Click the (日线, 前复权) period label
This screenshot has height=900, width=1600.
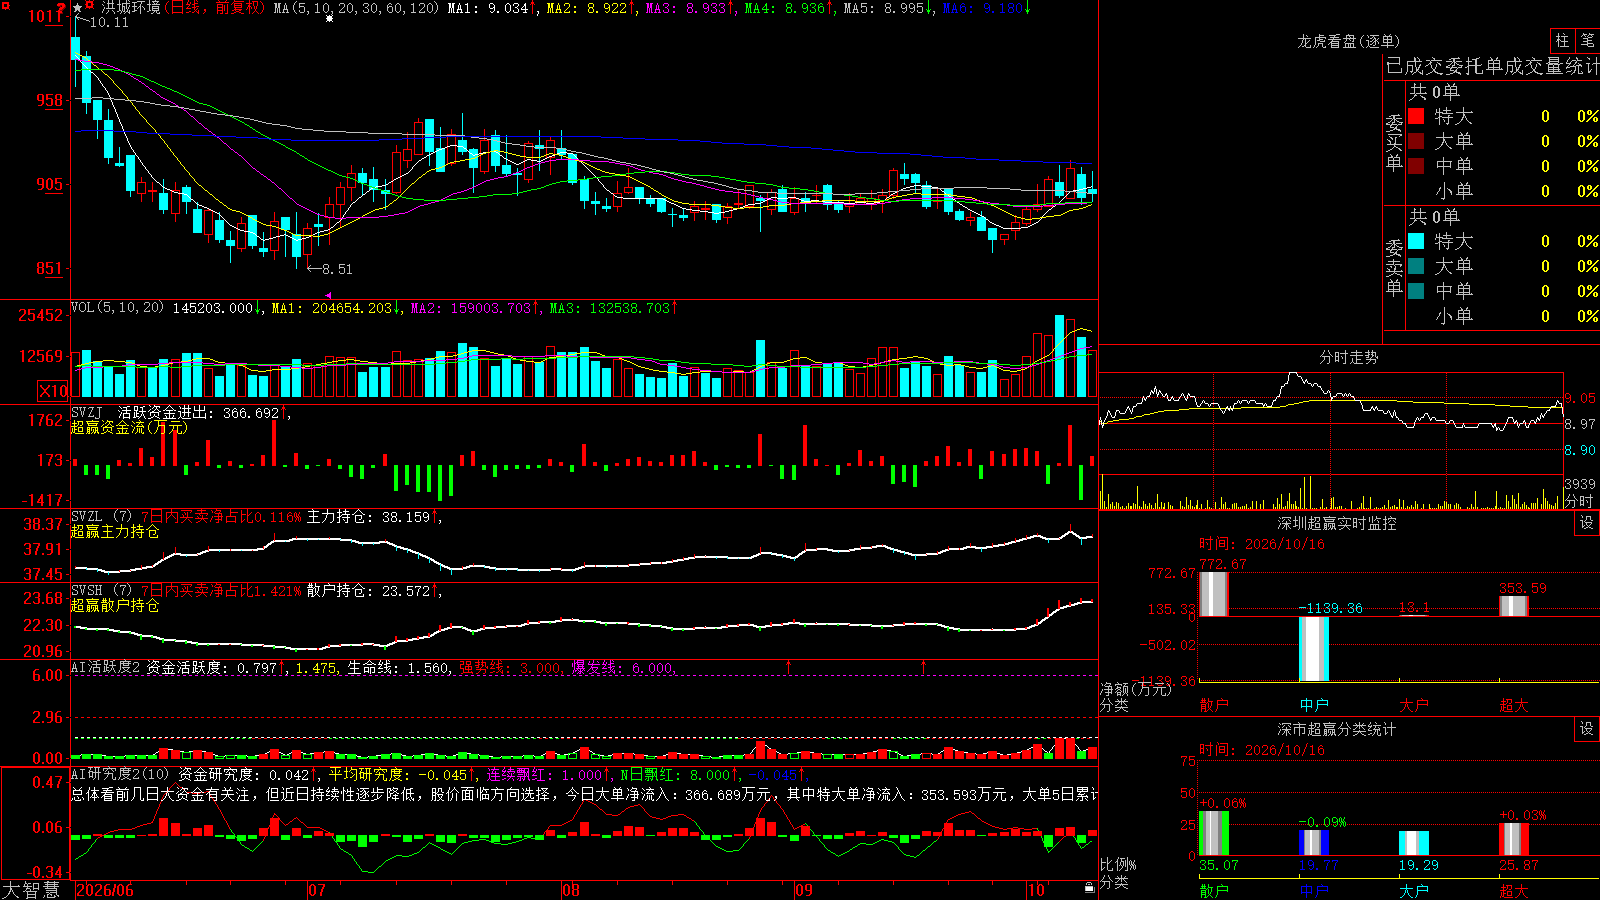click(x=214, y=8)
